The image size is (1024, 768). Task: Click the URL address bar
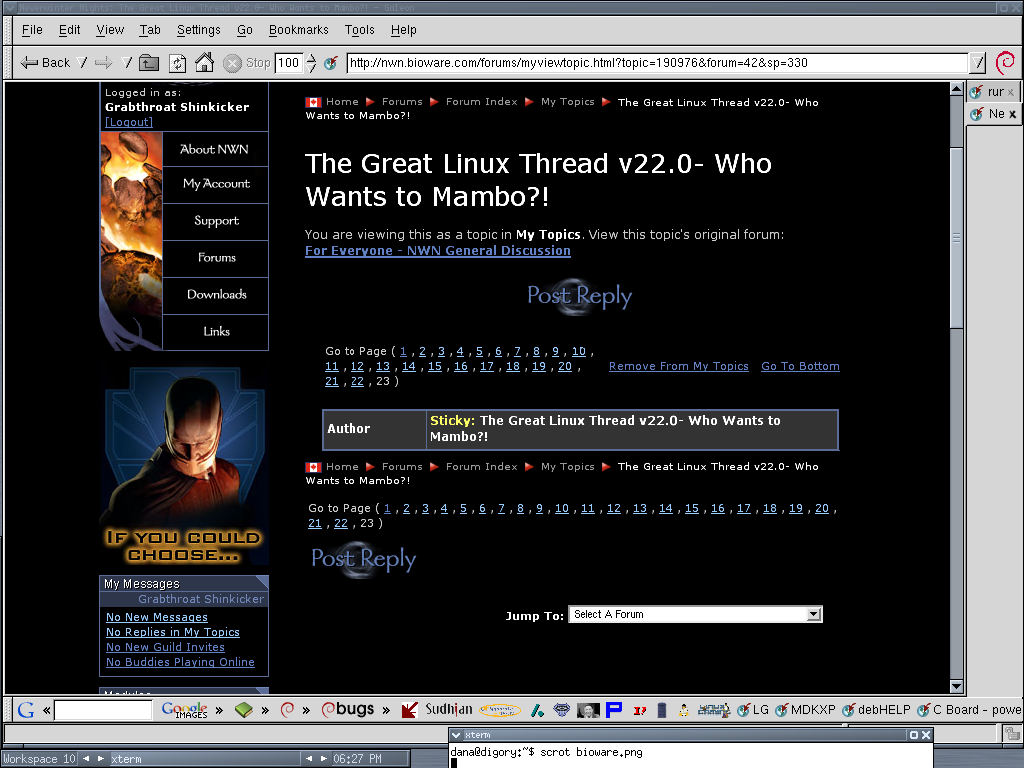tap(656, 63)
